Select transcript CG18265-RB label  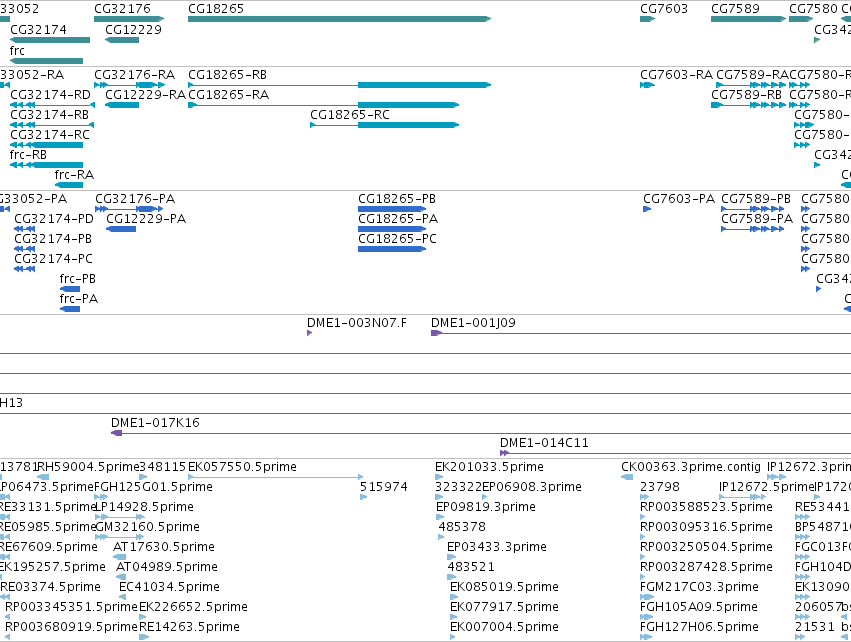point(227,74)
